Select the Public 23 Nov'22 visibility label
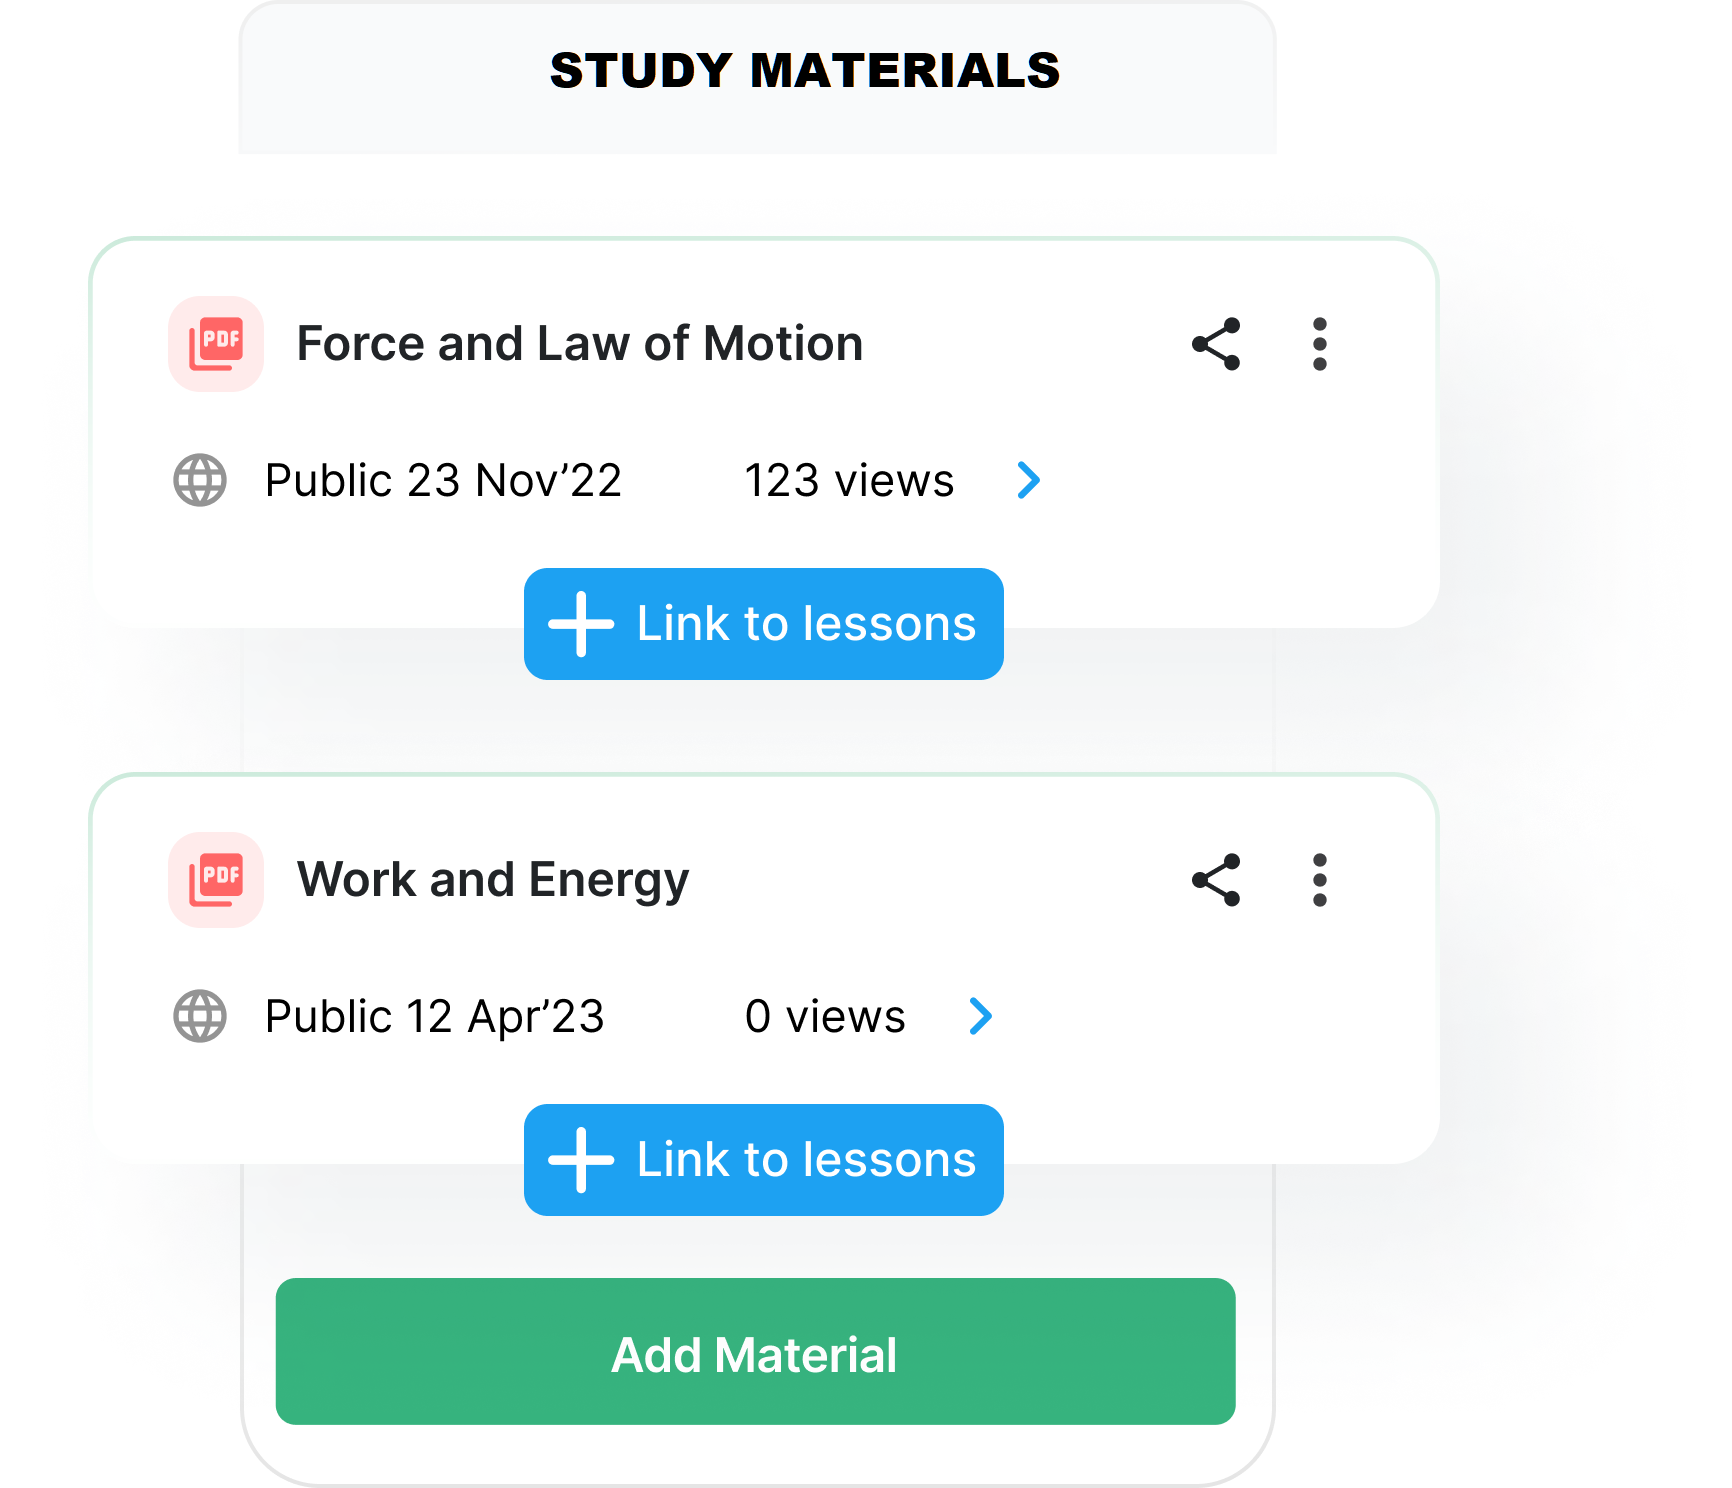The height and width of the screenshot is (1488, 1732). pyautogui.click(x=443, y=480)
